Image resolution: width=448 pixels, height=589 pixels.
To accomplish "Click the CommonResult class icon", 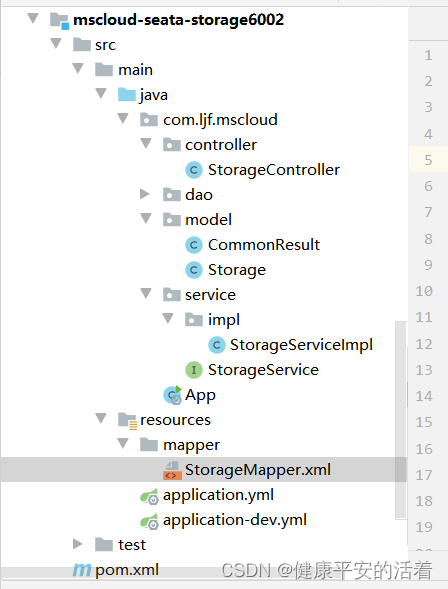I will (x=194, y=245).
